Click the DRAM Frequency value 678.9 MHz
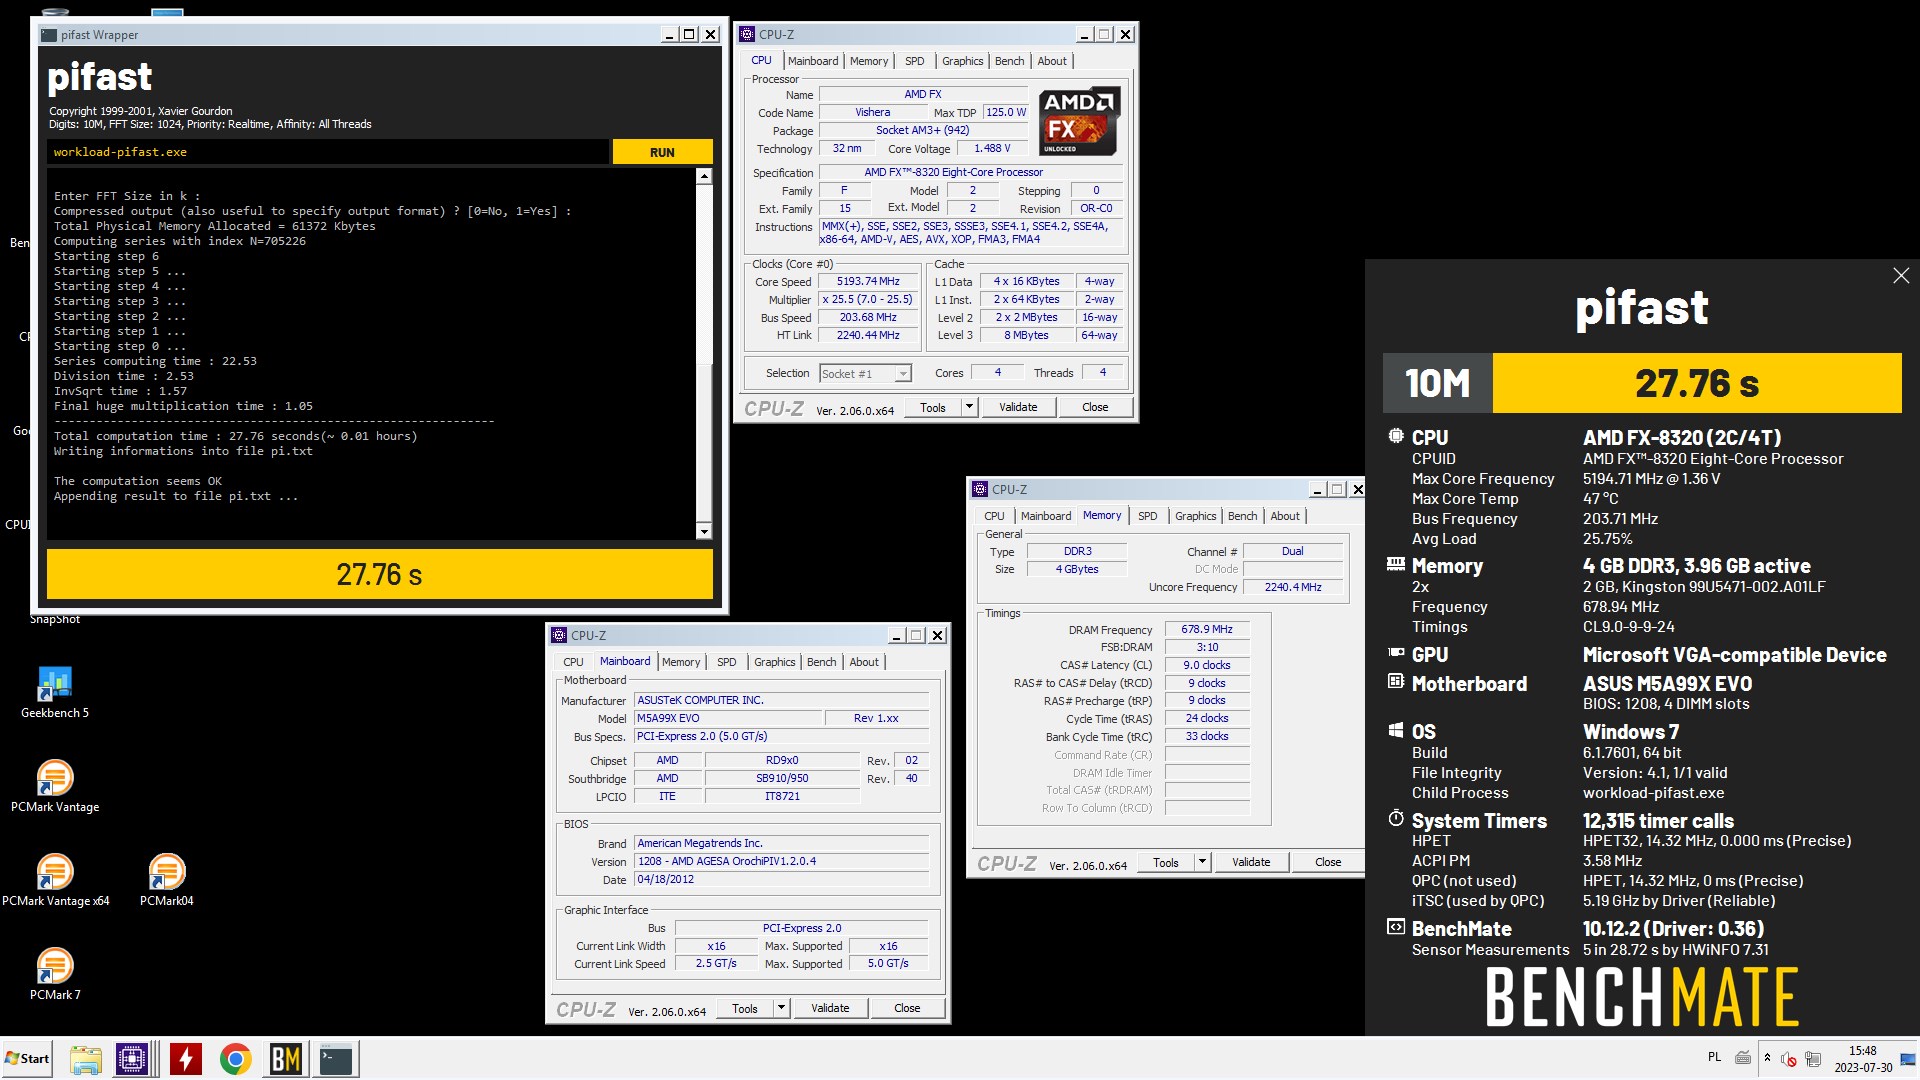This screenshot has width=1920, height=1080. 1207,630
